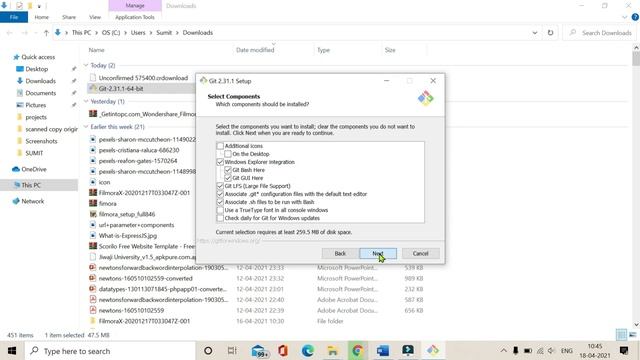Select the What-is-ExpressJS.jpg file
This screenshot has height=360, width=640.
click(x=127, y=236)
